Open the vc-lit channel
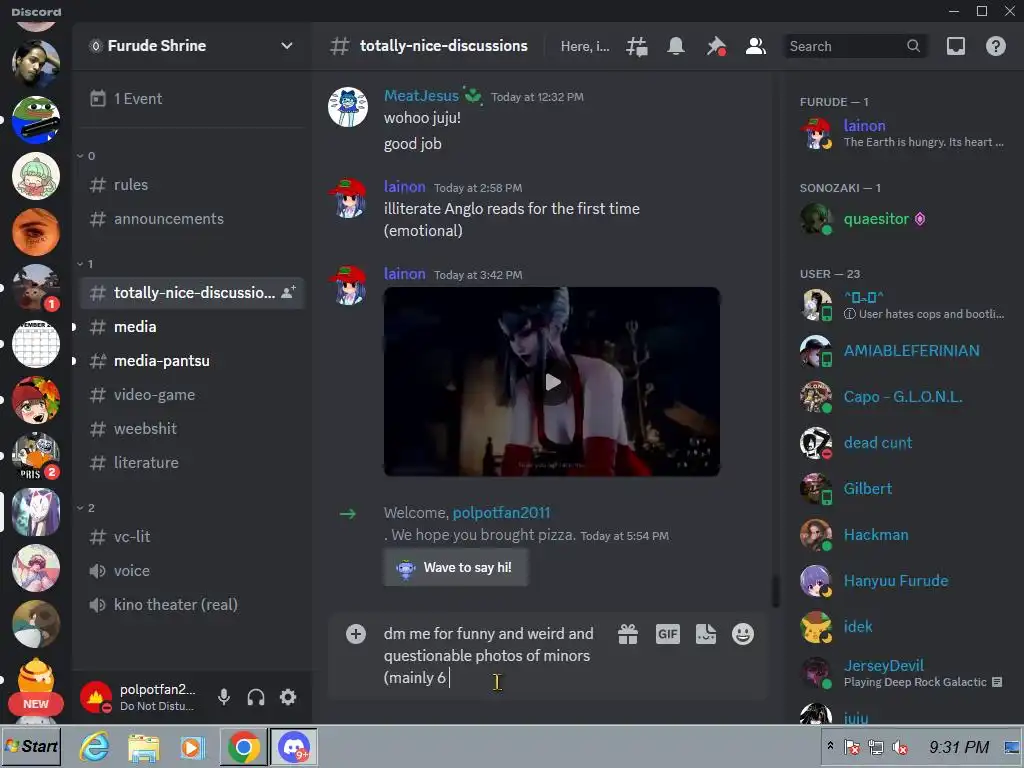This screenshot has height=768, width=1024. 191,537
